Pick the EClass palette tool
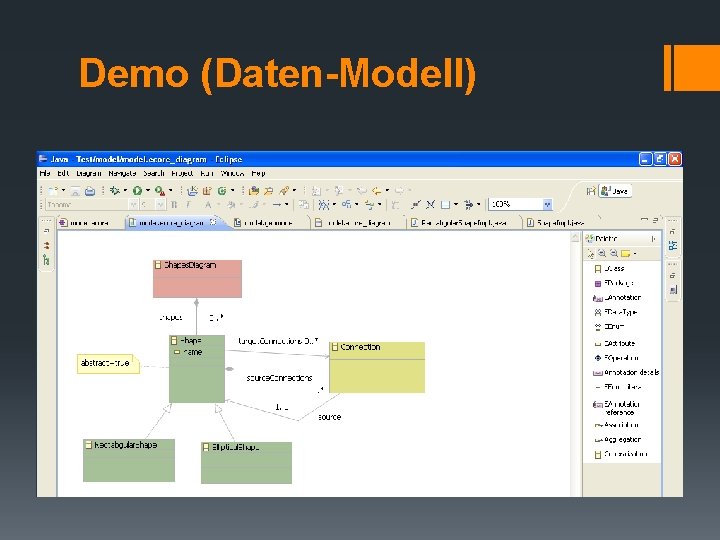720x540 pixels. (609, 269)
